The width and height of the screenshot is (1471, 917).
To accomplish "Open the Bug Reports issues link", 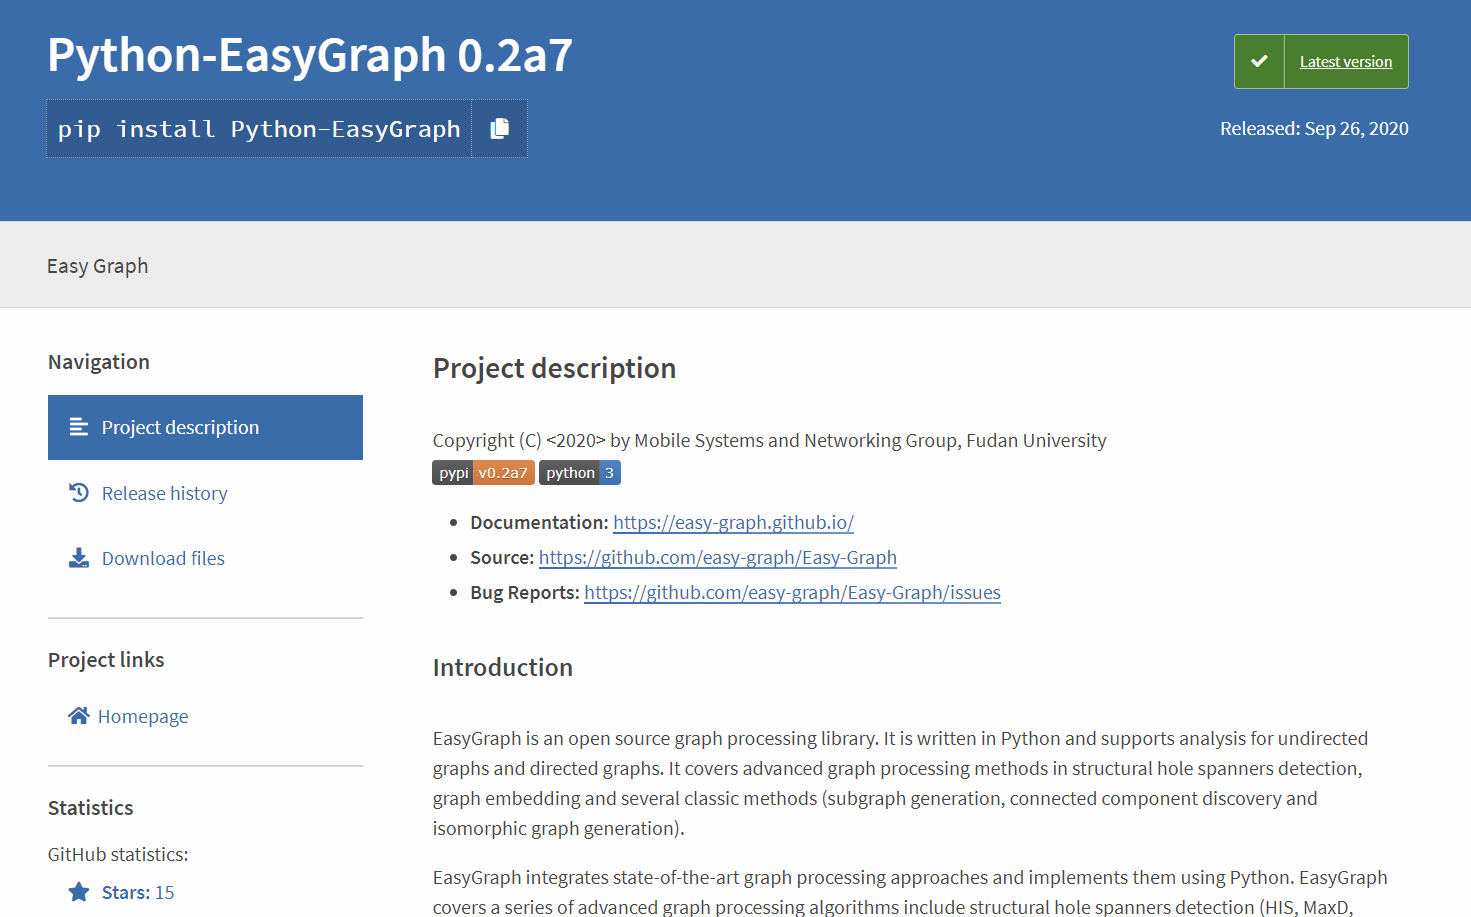I will [x=792, y=592].
